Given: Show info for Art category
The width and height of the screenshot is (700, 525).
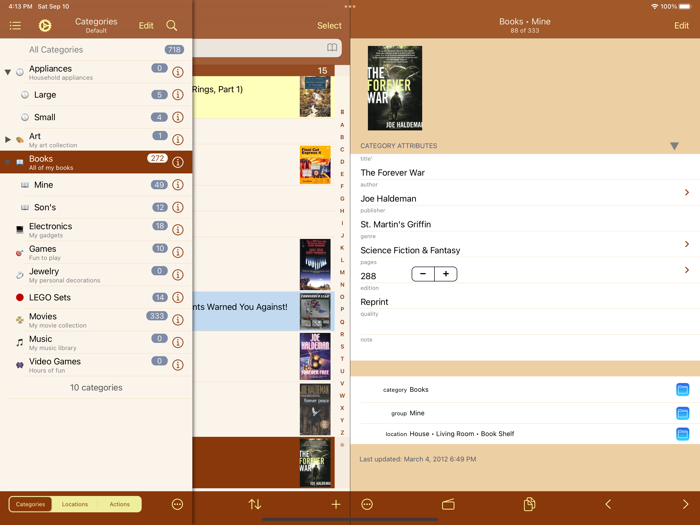Looking at the screenshot, I should pyautogui.click(x=178, y=140).
